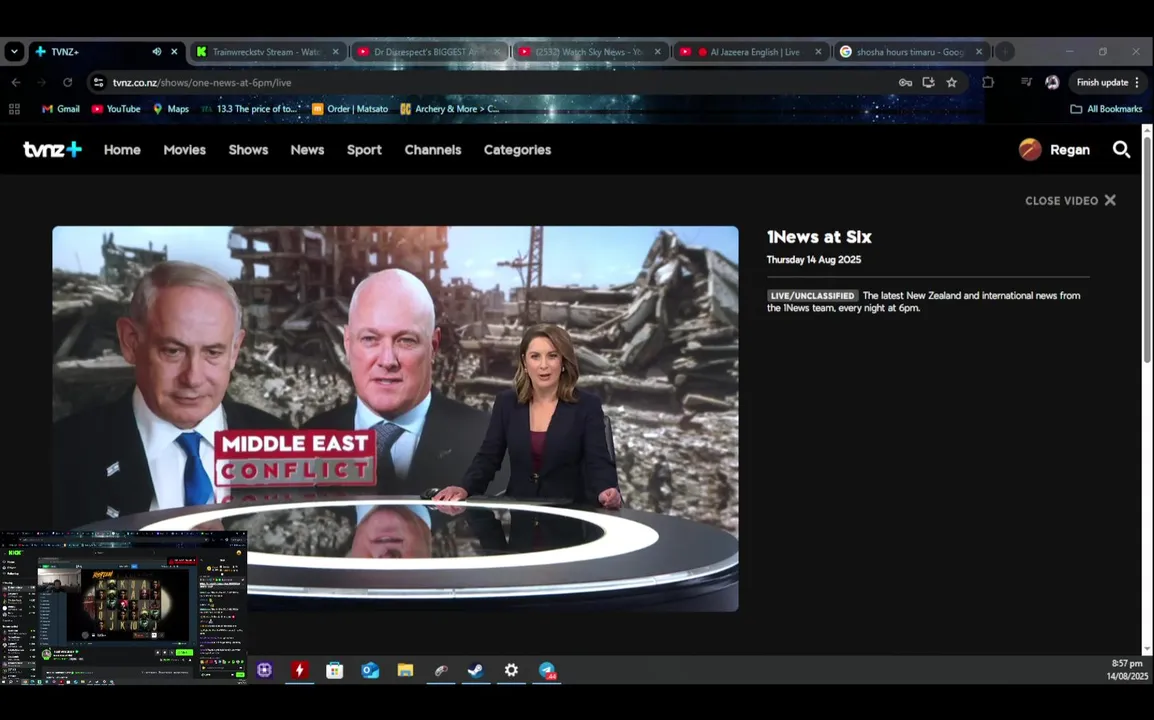Open the TVNZ+ search magnifier
1154x720 pixels.
click(1121, 149)
